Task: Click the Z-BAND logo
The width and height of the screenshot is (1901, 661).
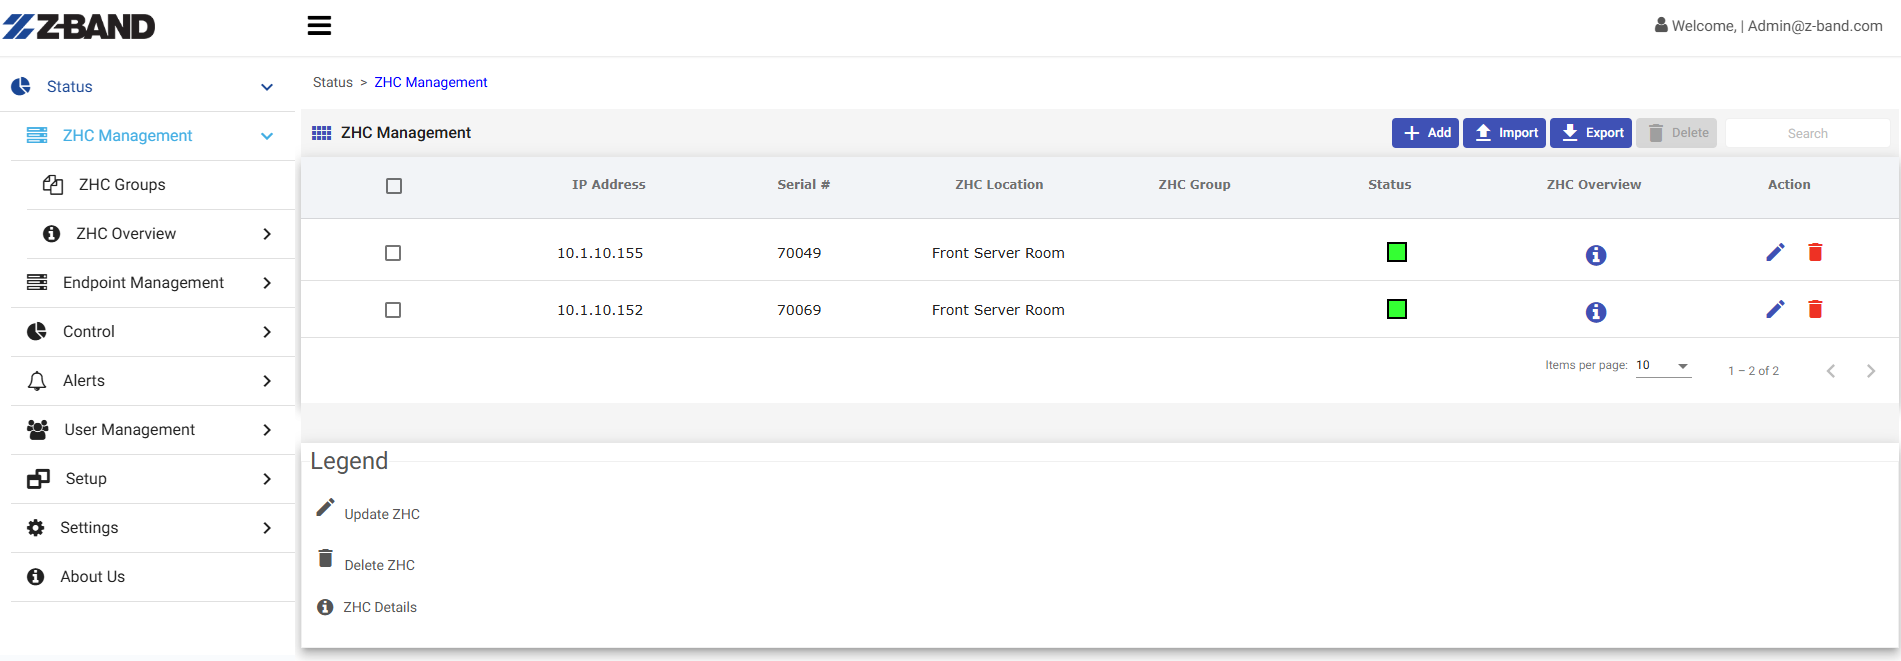Action: pos(80,27)
